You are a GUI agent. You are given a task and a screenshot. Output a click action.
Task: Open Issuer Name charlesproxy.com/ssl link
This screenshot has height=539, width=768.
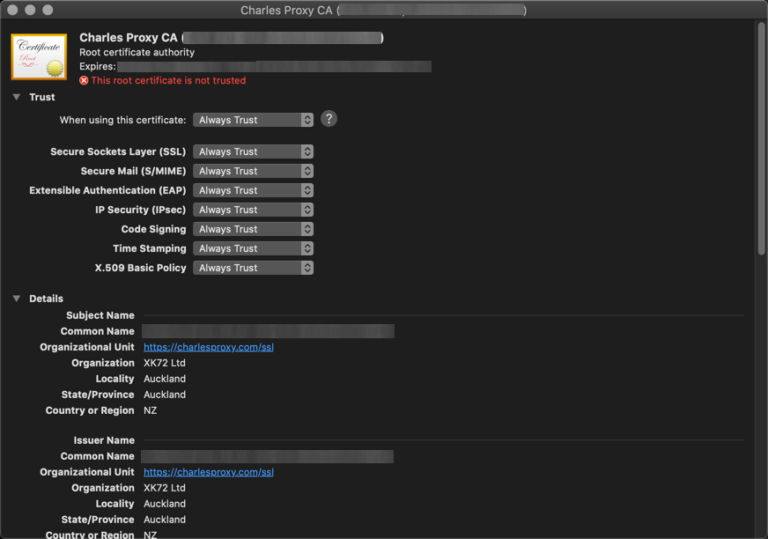pyautogui.click(x=208, y=472)
